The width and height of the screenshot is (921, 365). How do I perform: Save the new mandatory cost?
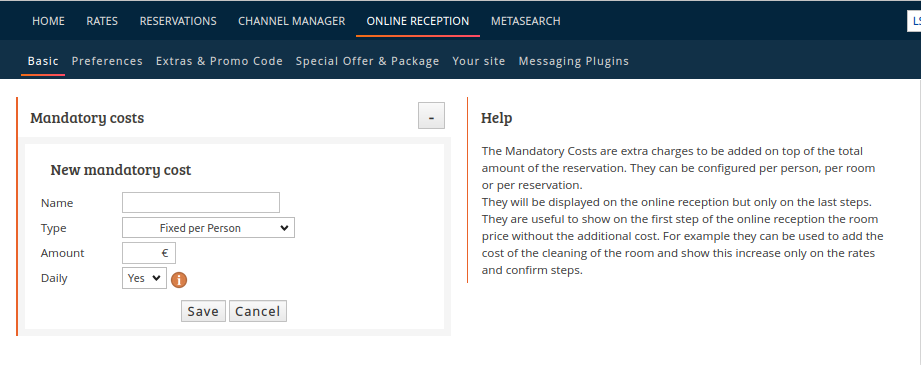point(203,312)
